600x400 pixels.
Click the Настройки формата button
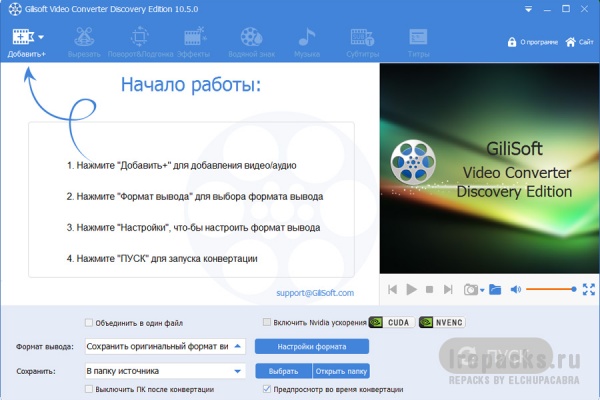(312, 346)
